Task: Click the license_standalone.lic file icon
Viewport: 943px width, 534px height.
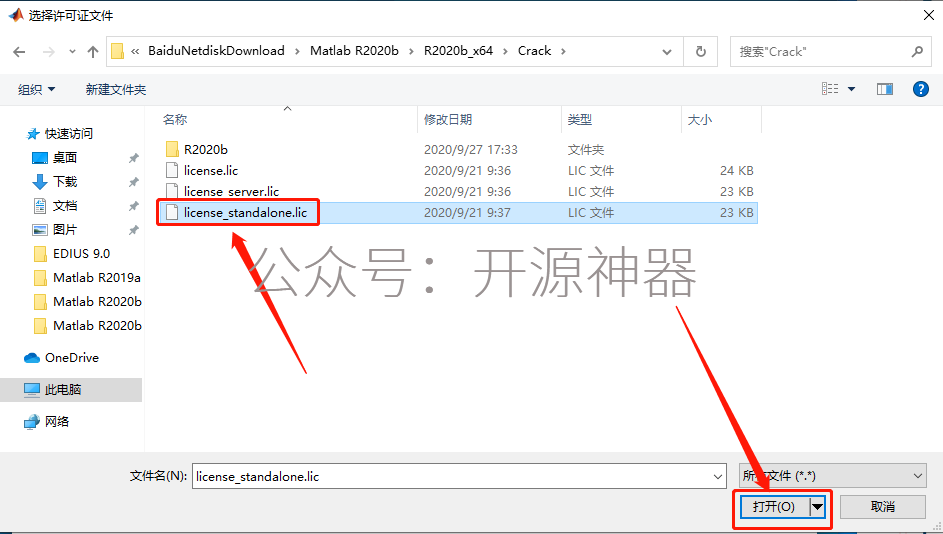Action: click(x=172, y=212)
